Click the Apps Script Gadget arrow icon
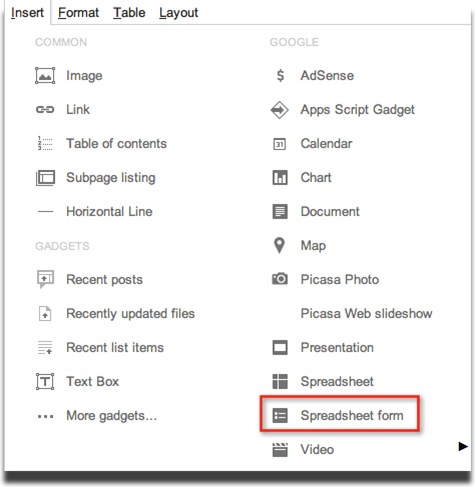Screen dimensions: 475x487 (x=279, y=110)
